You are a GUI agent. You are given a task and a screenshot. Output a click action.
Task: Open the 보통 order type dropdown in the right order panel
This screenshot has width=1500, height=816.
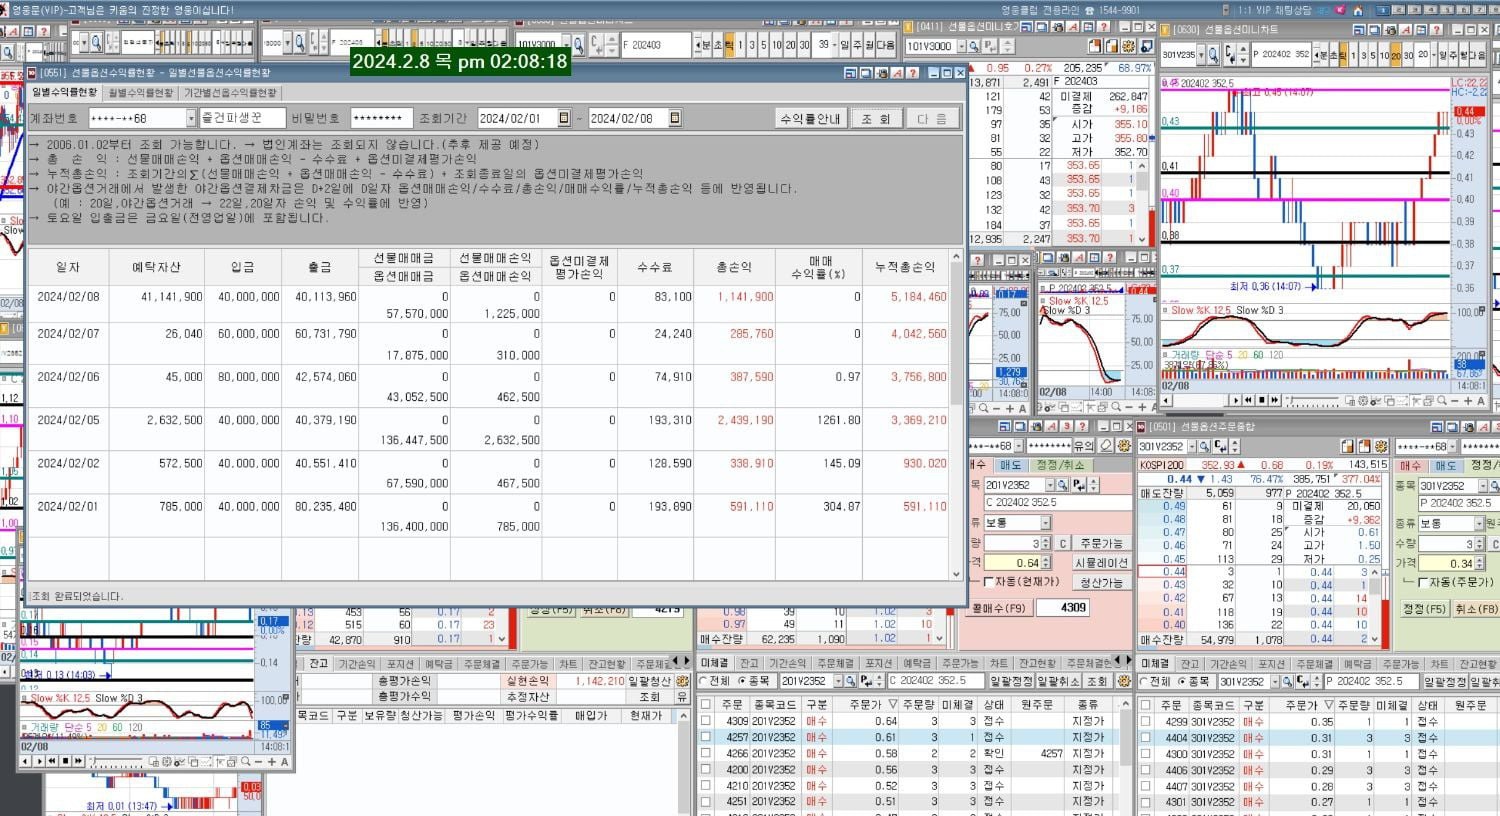click(x=1479, y=523)
